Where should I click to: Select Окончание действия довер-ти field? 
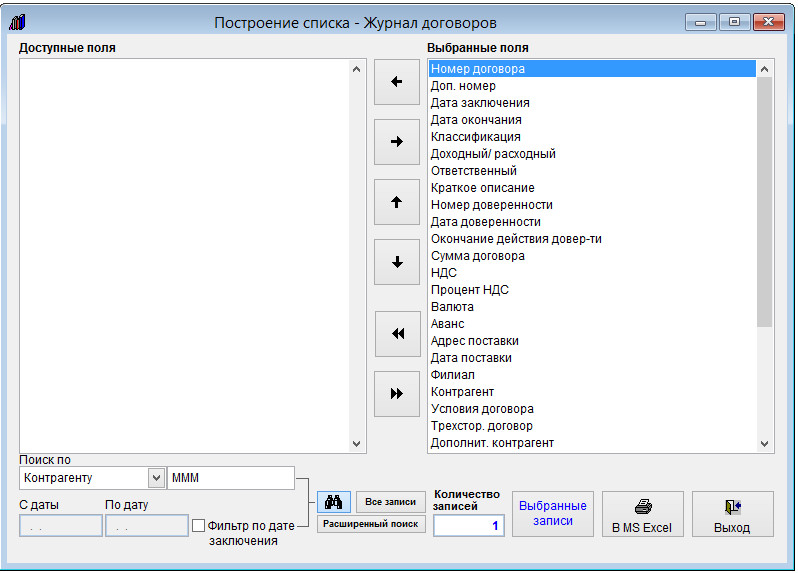pyautogui.click(x=593, y=239)
